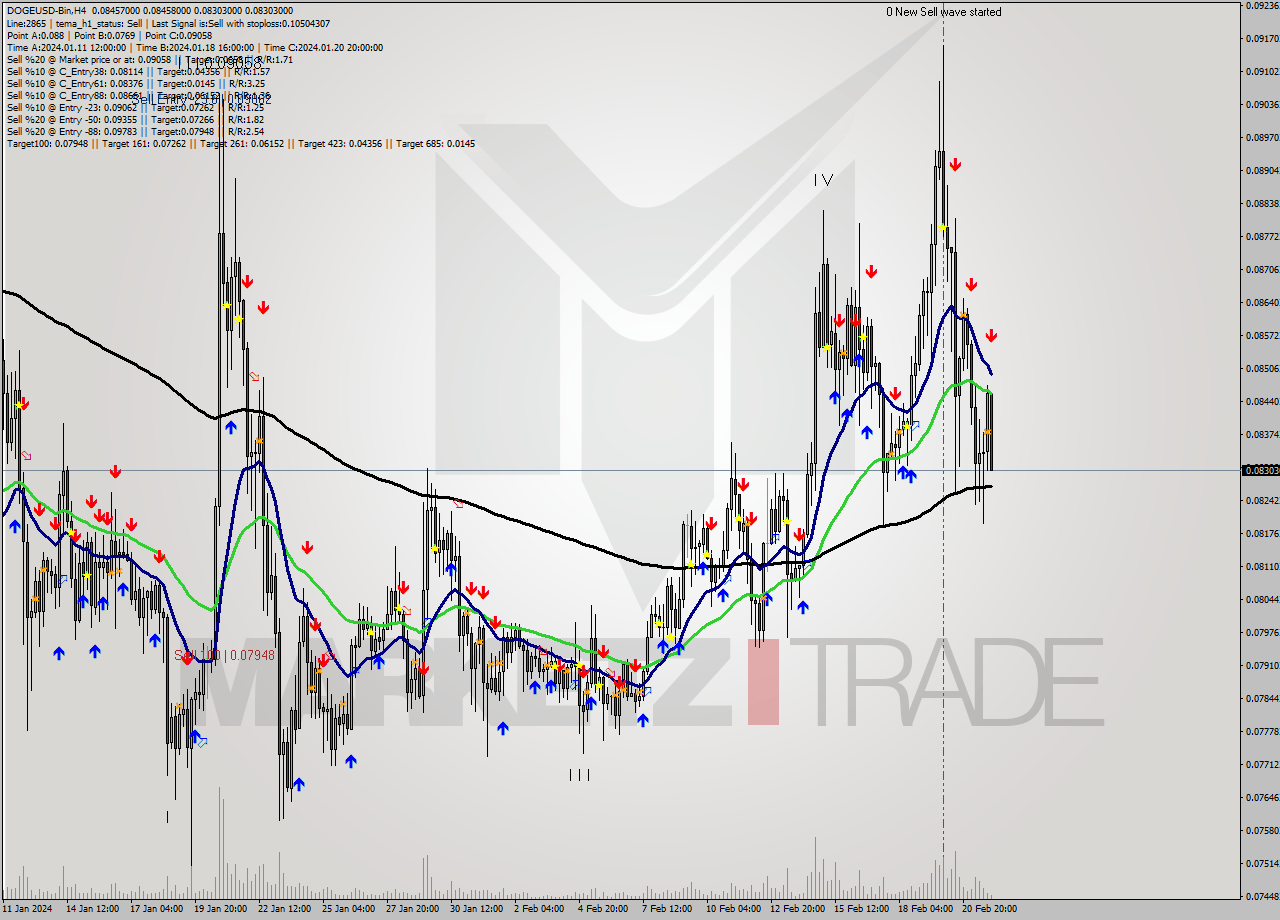Image resolution: width=1280 pixels, height=920 pixels.
Task: Click the 0.08374 price axis label
Action: pos(1263,434)
